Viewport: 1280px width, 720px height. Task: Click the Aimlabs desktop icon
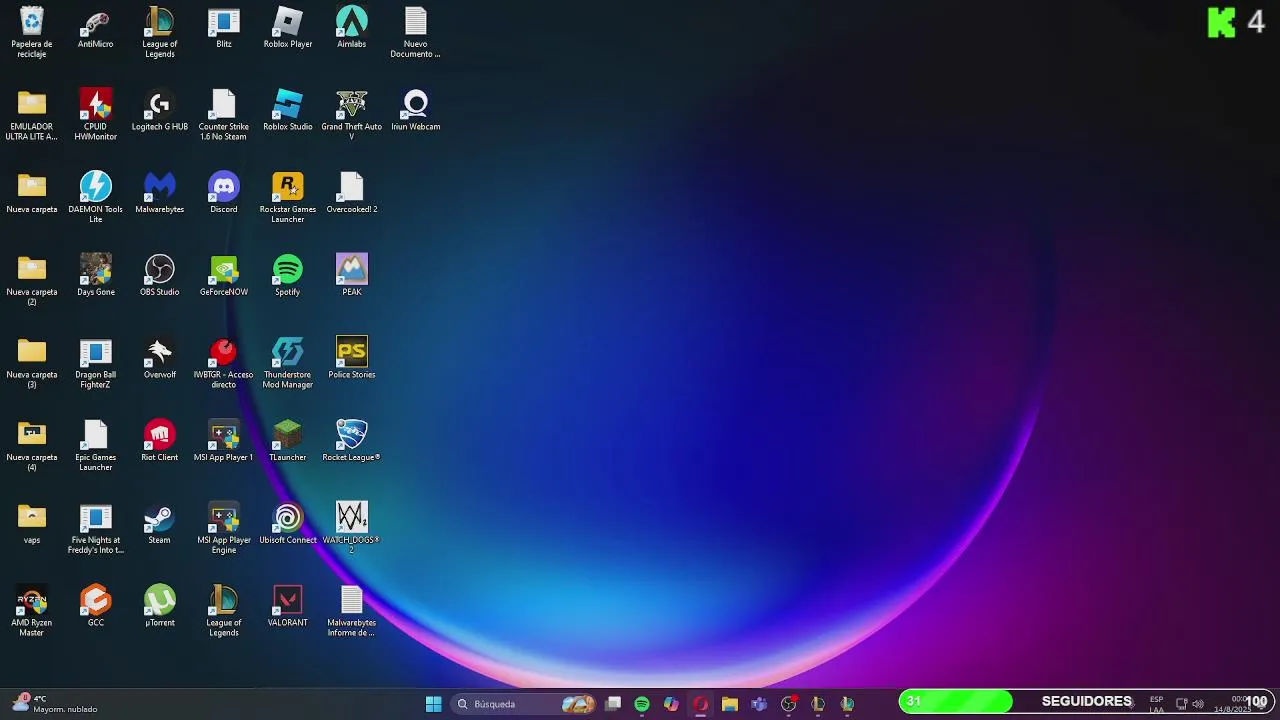pyautogui.click(x=352, y=28)
